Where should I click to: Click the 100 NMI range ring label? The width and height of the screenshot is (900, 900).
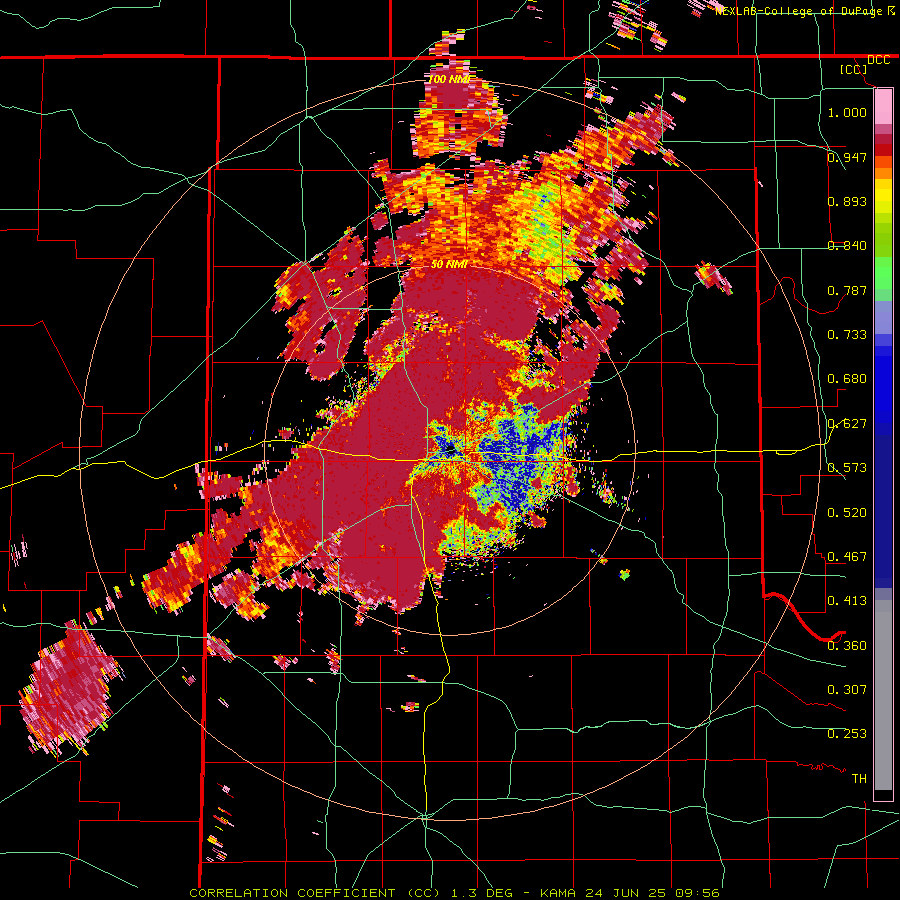click(449, 79)
